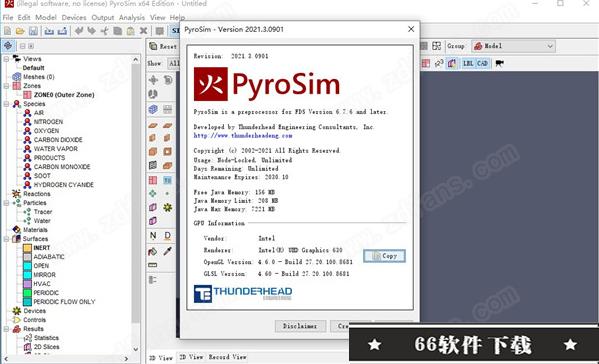This screenshot has width=599, height=364.
Task: Select the CARBON DIOXIDE species item
Action: pyautogui.click(x=58, y=140)
